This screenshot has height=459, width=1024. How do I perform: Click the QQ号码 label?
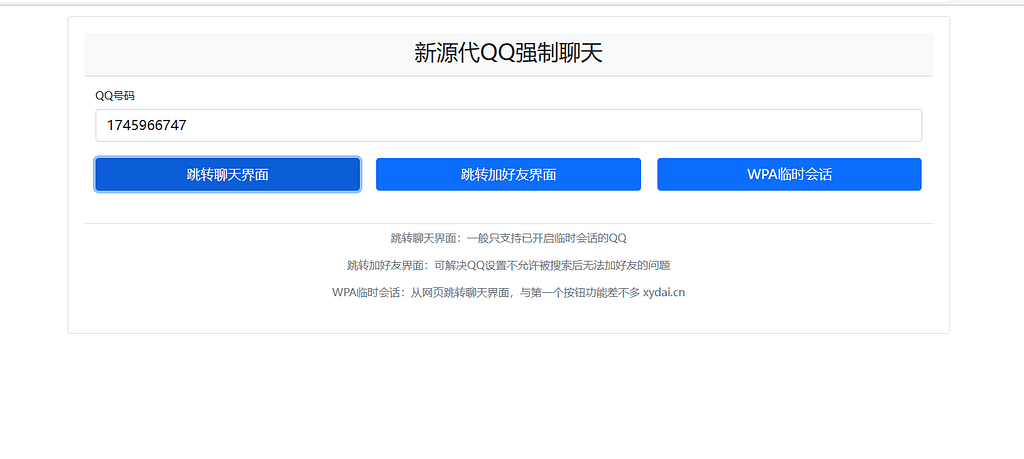coord(115,95)
